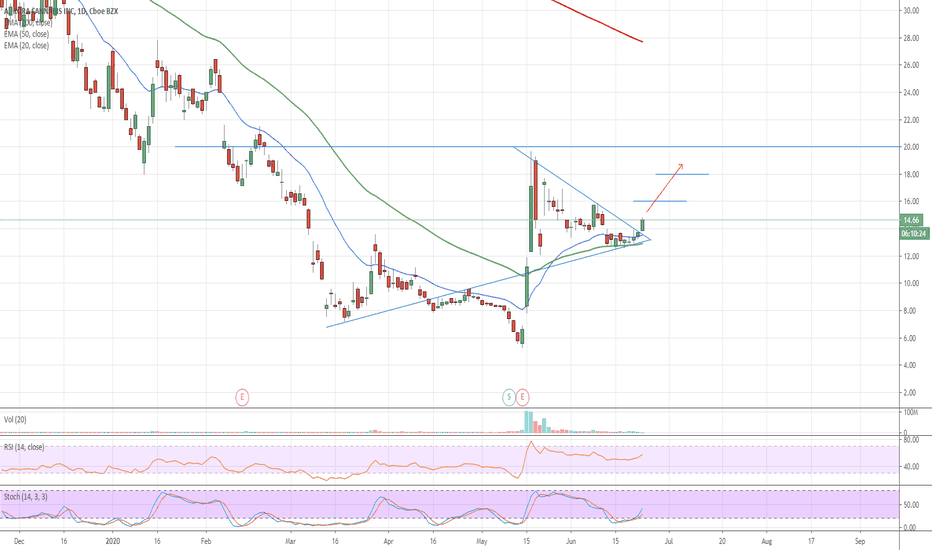Select the EMA (20, close) legend
932x550 pixels.
pyautogui.click(x=26, y=45)
